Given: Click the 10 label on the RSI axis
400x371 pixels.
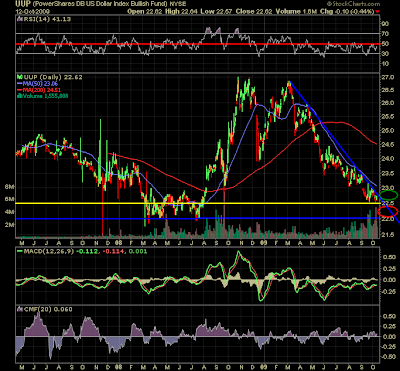Looking at the screenshot, I should [385, 63].
